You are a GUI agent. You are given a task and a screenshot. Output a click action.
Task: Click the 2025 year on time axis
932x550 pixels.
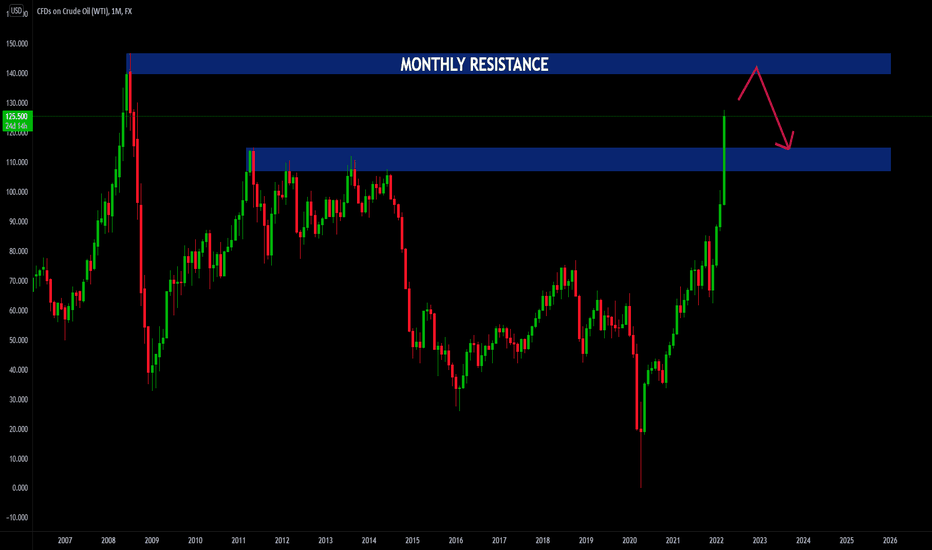tap(846, 540)
